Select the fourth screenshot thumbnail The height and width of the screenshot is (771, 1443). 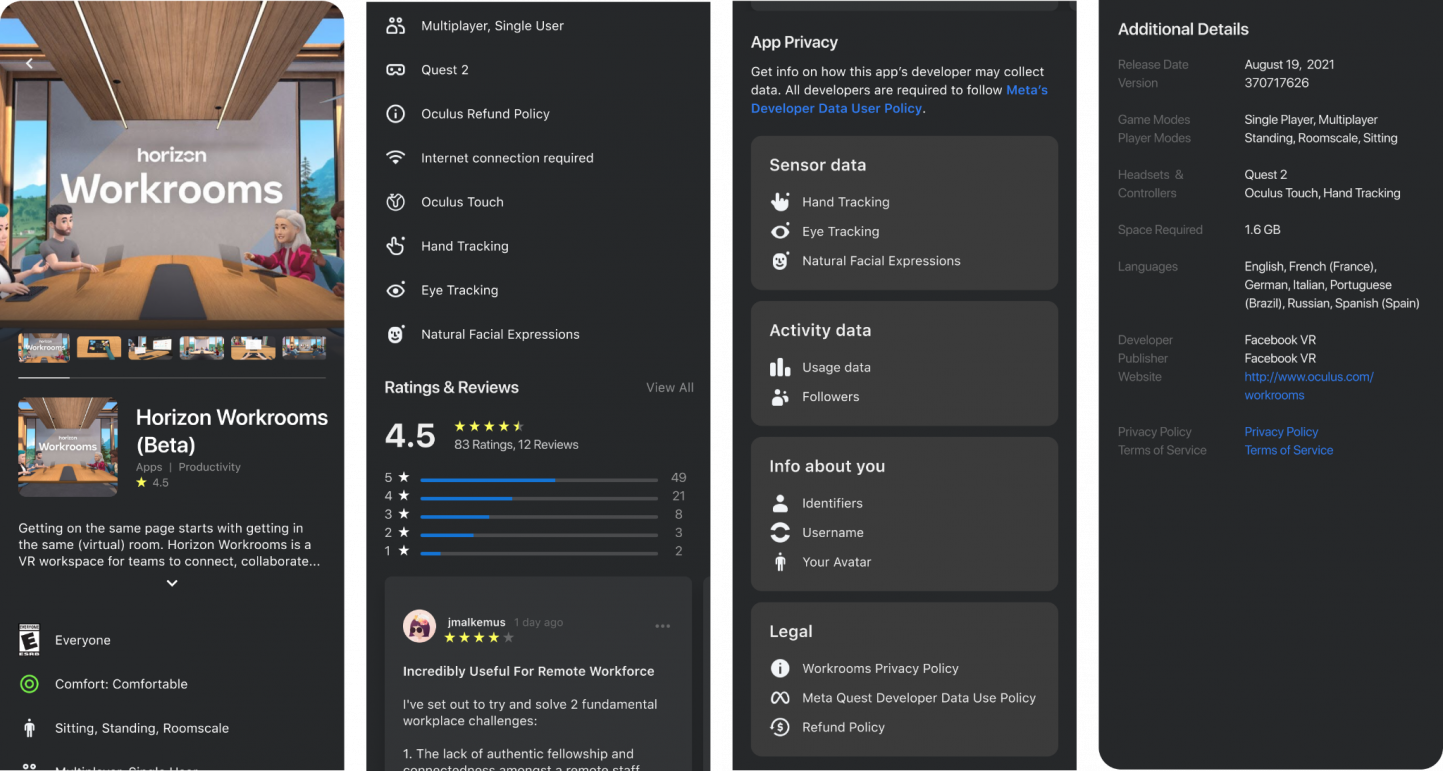201,347
